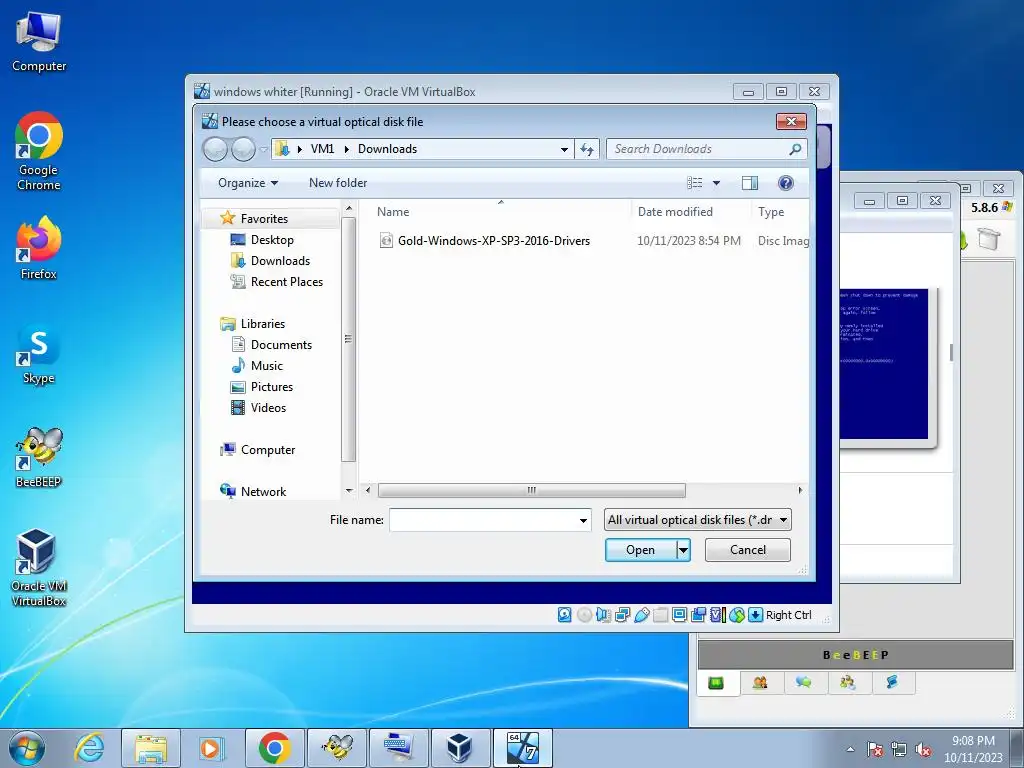Select the Oracle VM VirtualBox desktop icon
The image size is (1024, 768).
coord(39,567)
